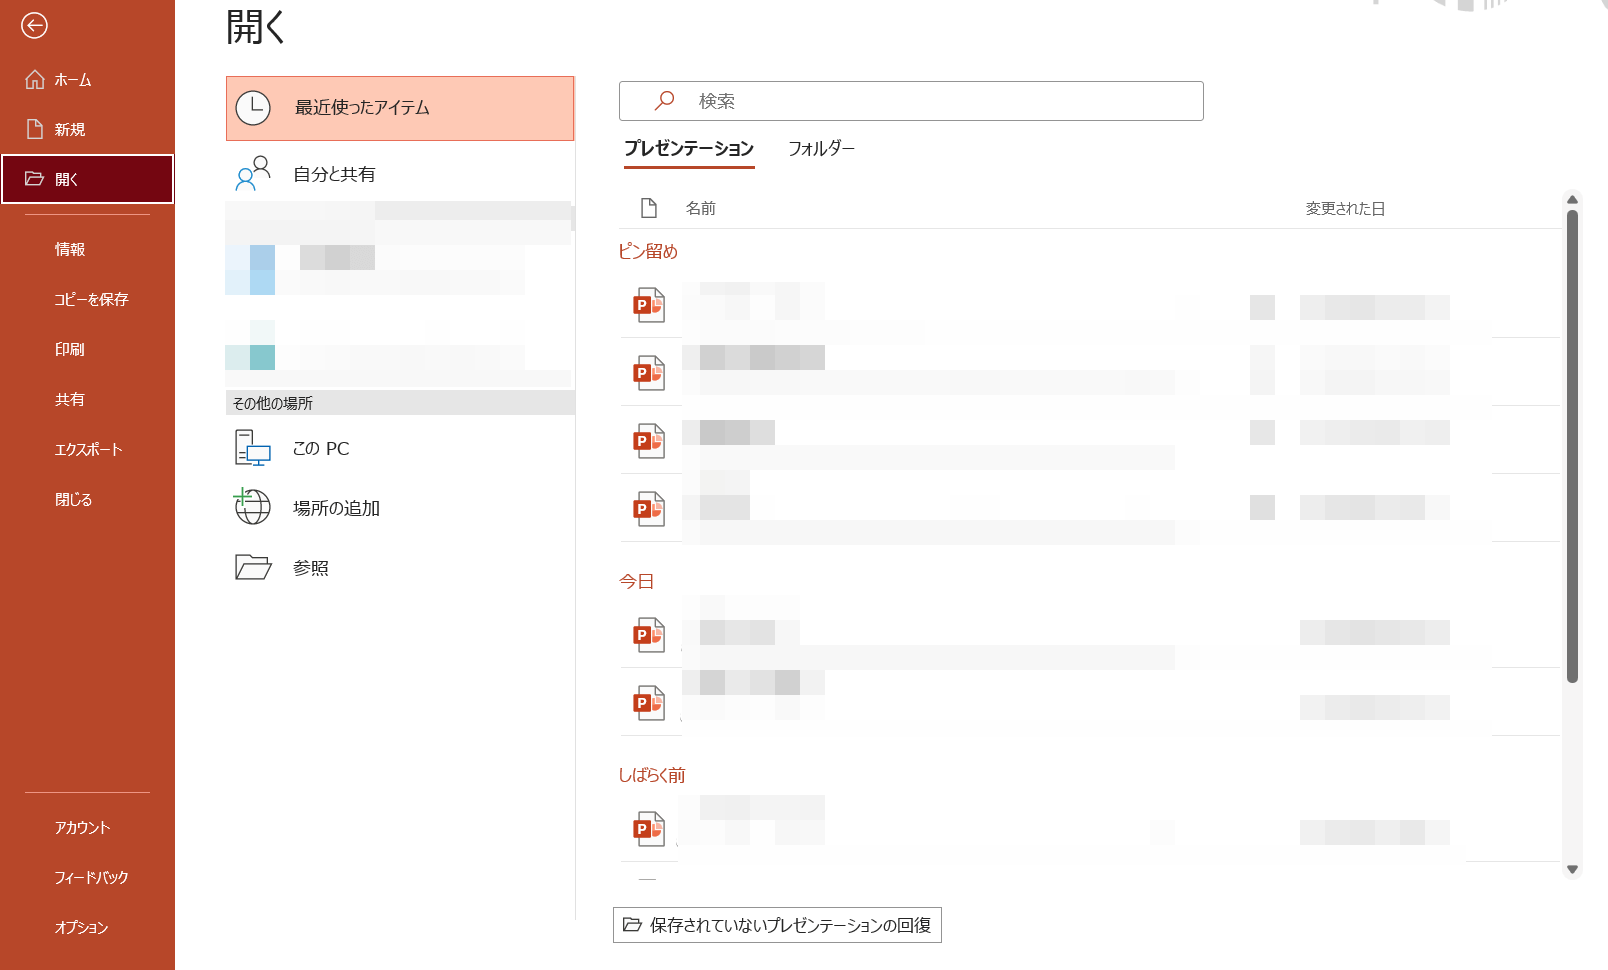
Task: Open the first presentation under 今日
Action: coord(649,635)
